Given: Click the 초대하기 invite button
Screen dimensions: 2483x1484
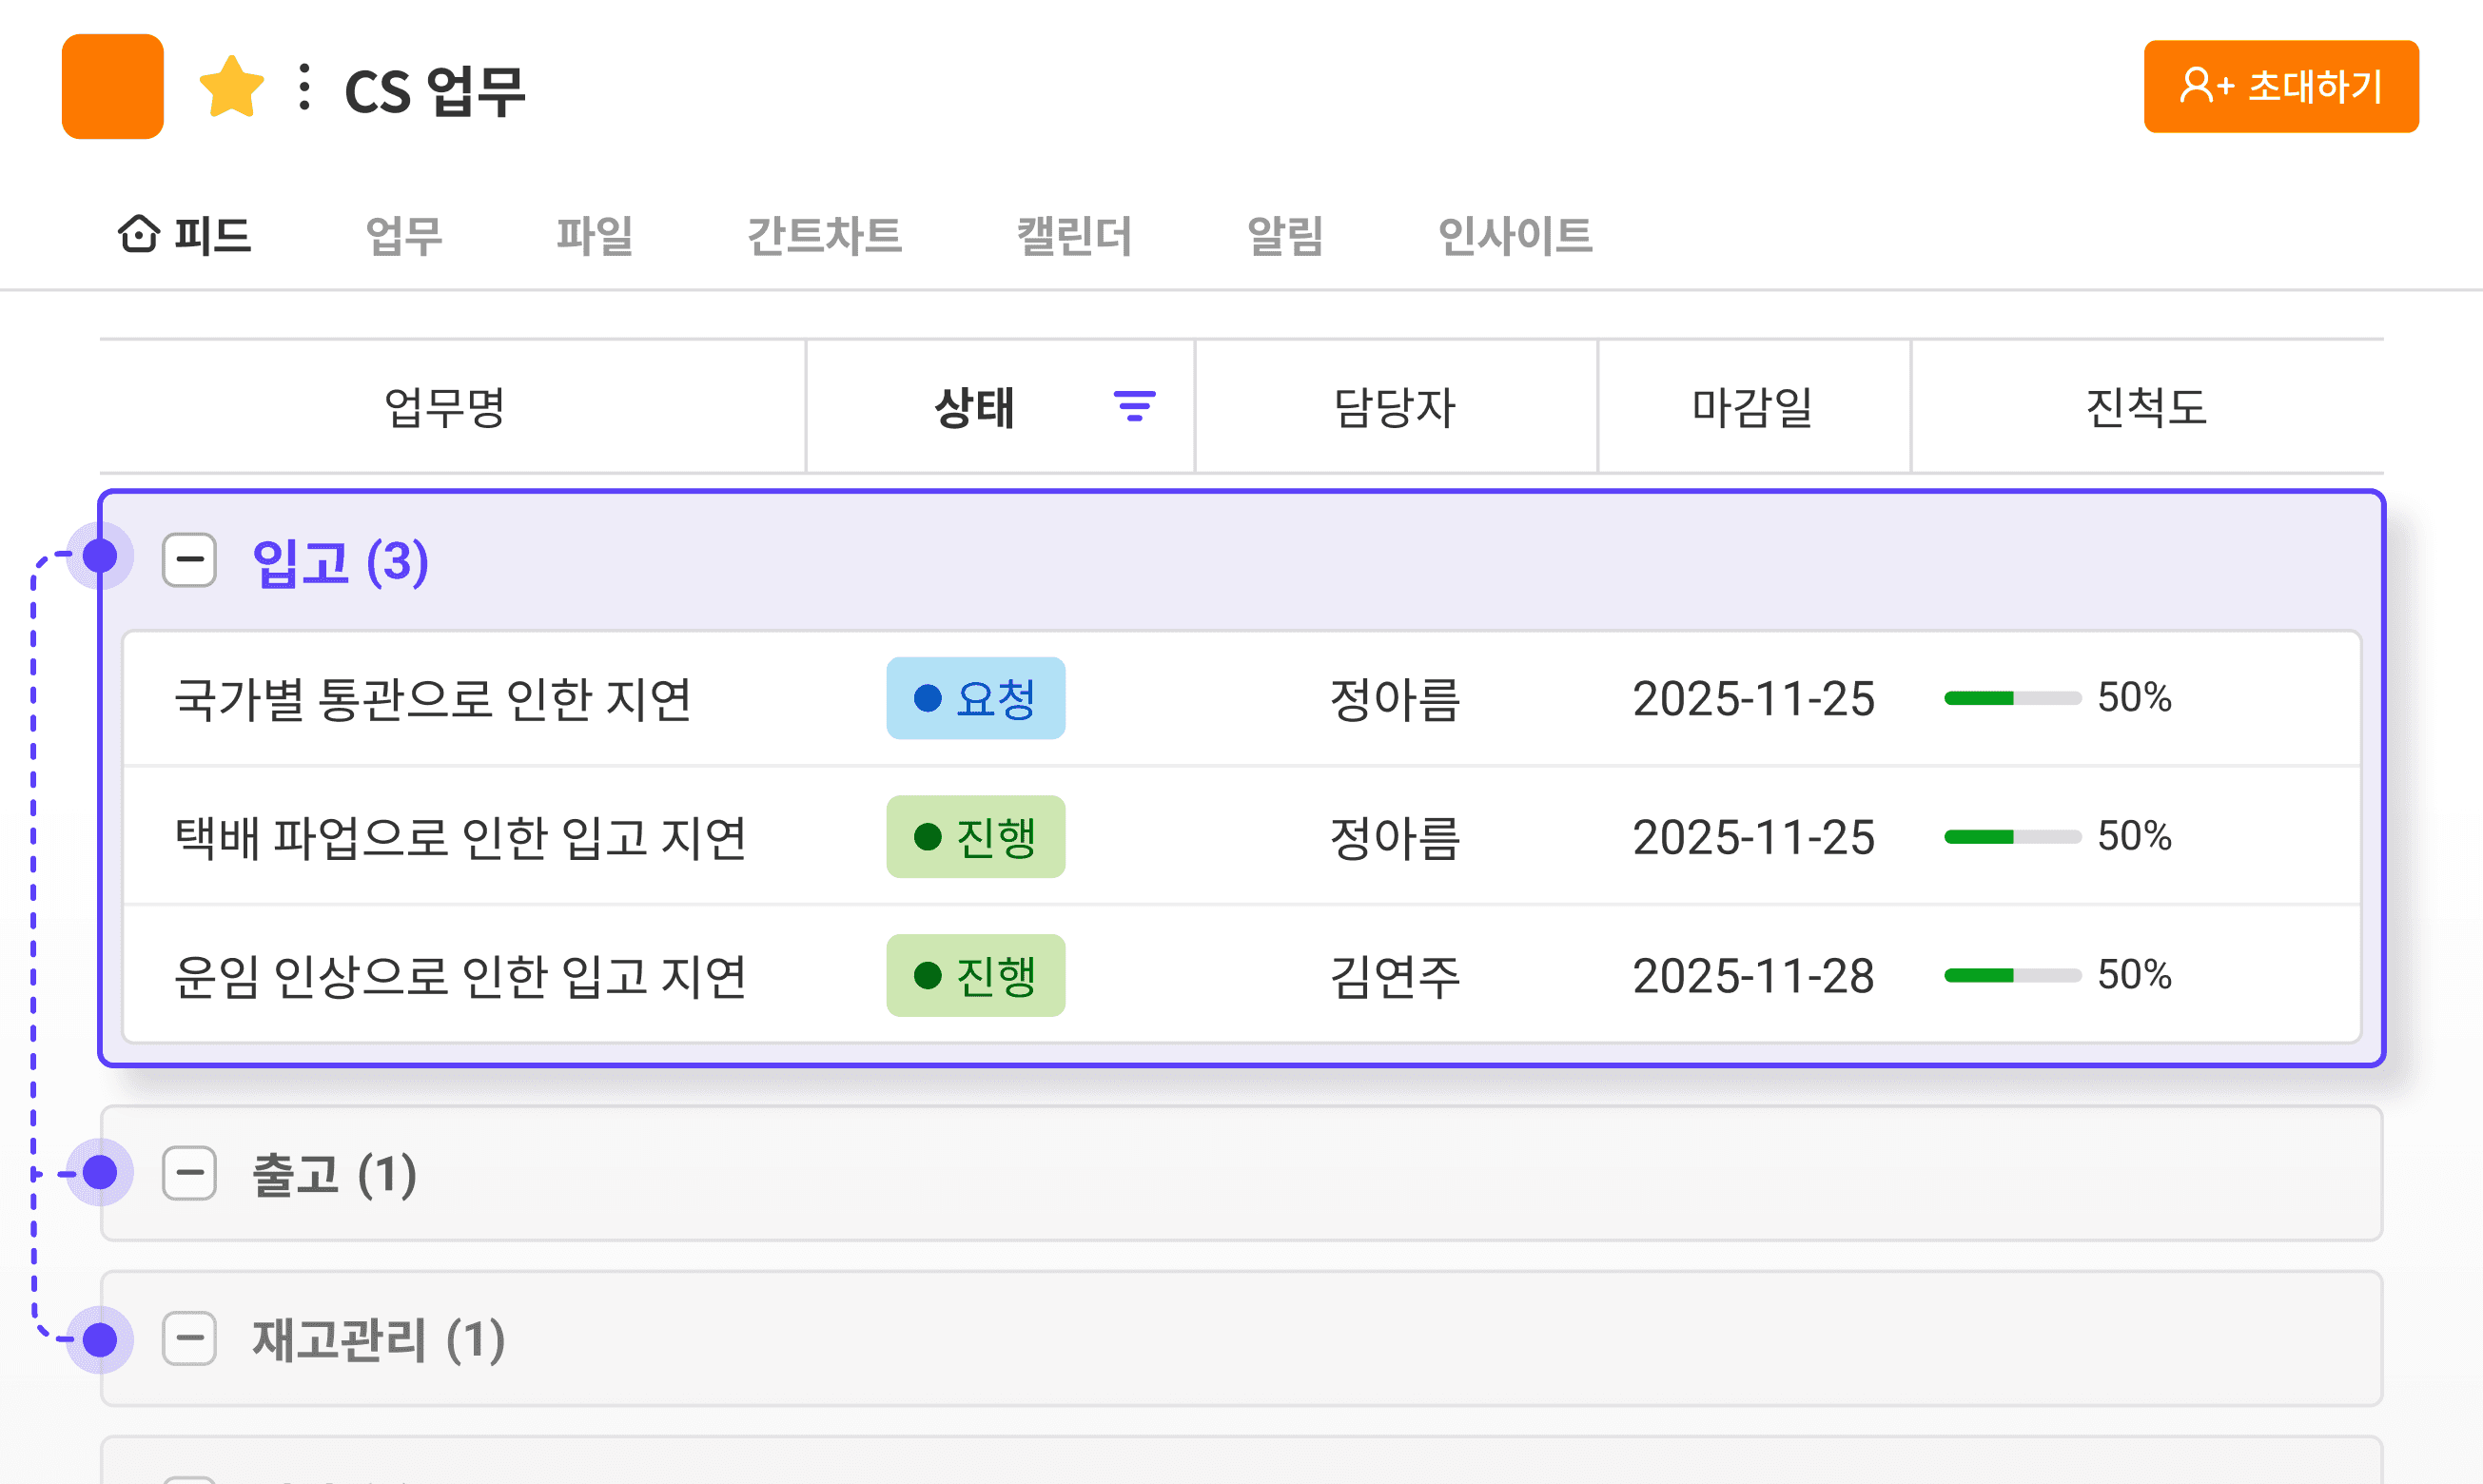Looking at the screenshot, I should [x=2280, y=87].
